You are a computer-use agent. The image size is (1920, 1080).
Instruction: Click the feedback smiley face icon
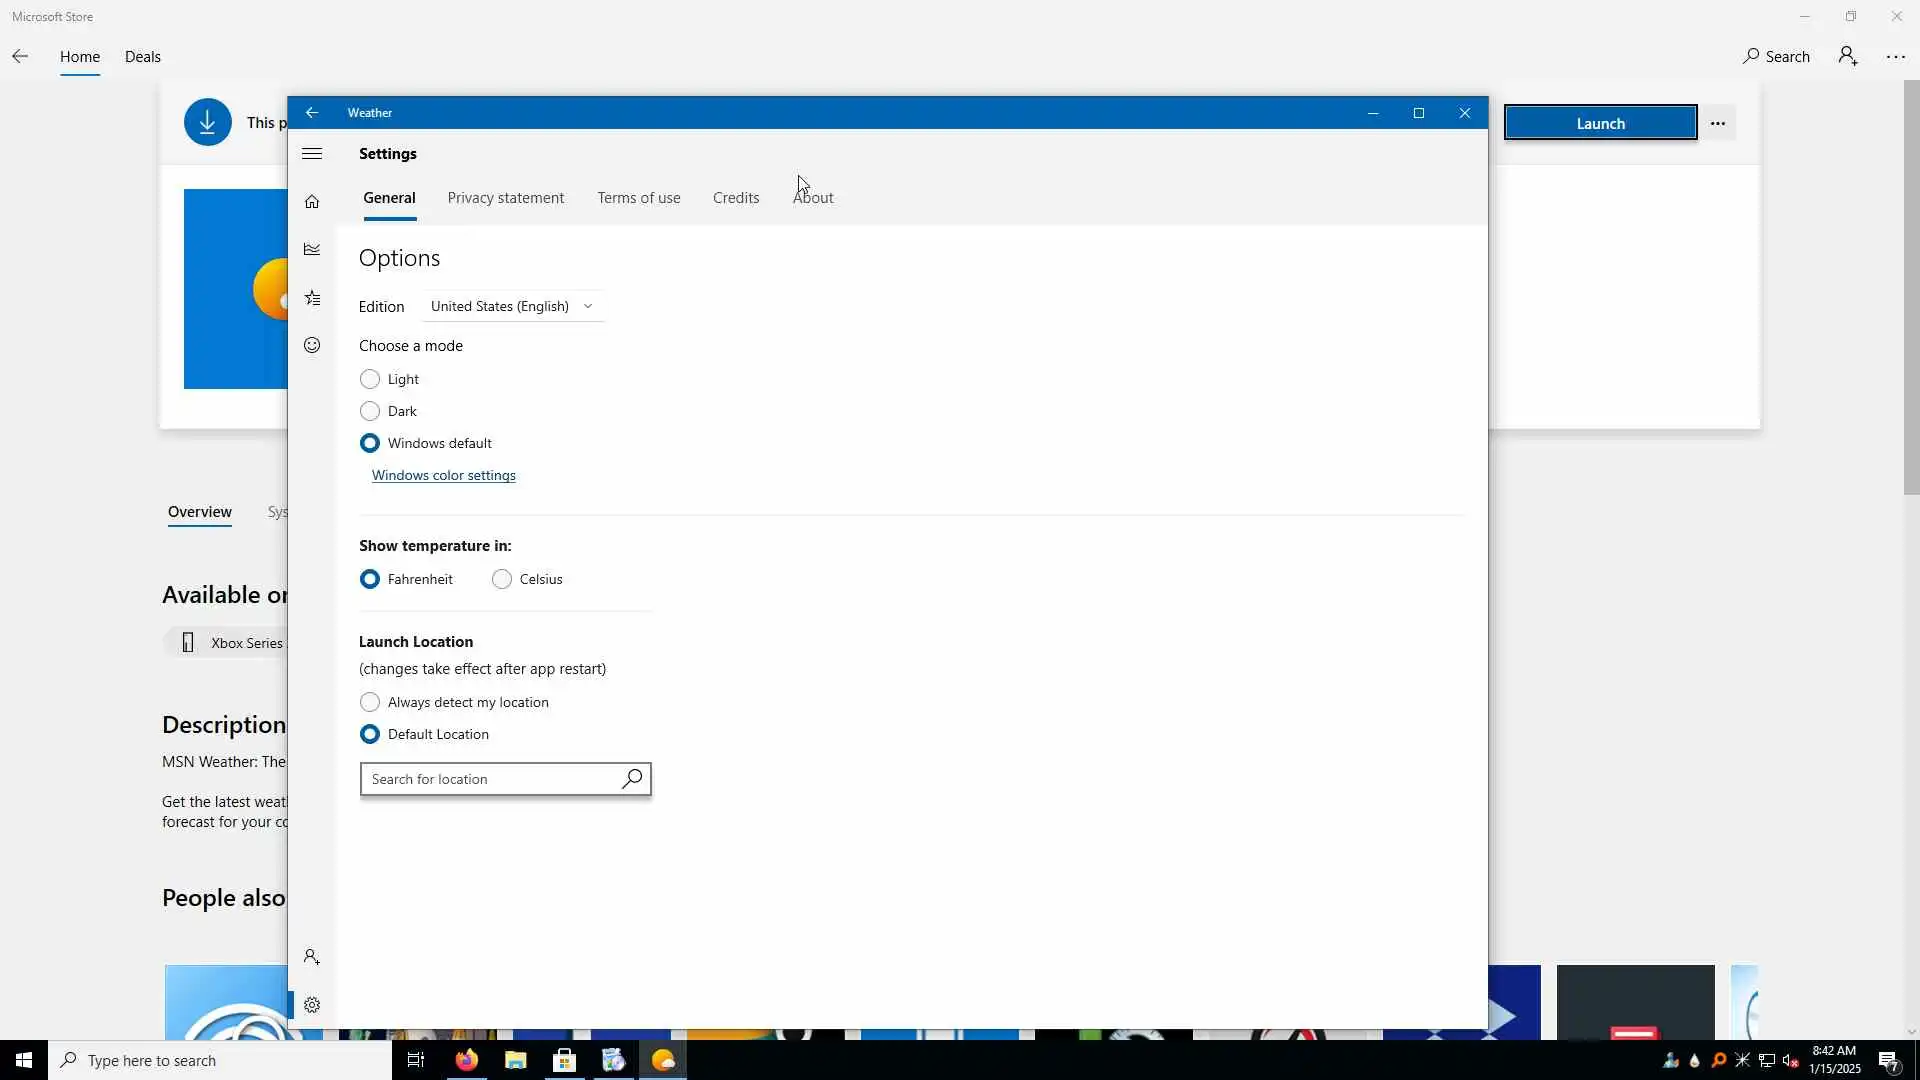[312, 345]
